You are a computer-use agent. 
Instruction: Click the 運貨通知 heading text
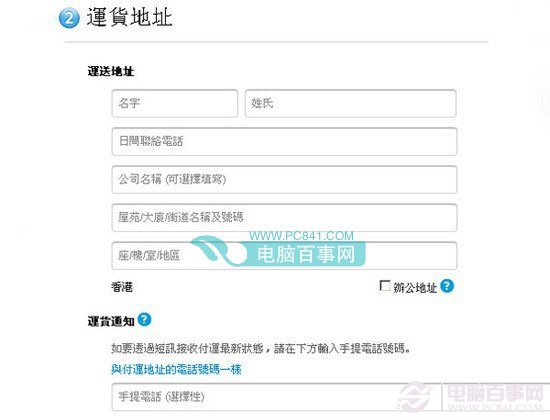(x=111, y=321)
